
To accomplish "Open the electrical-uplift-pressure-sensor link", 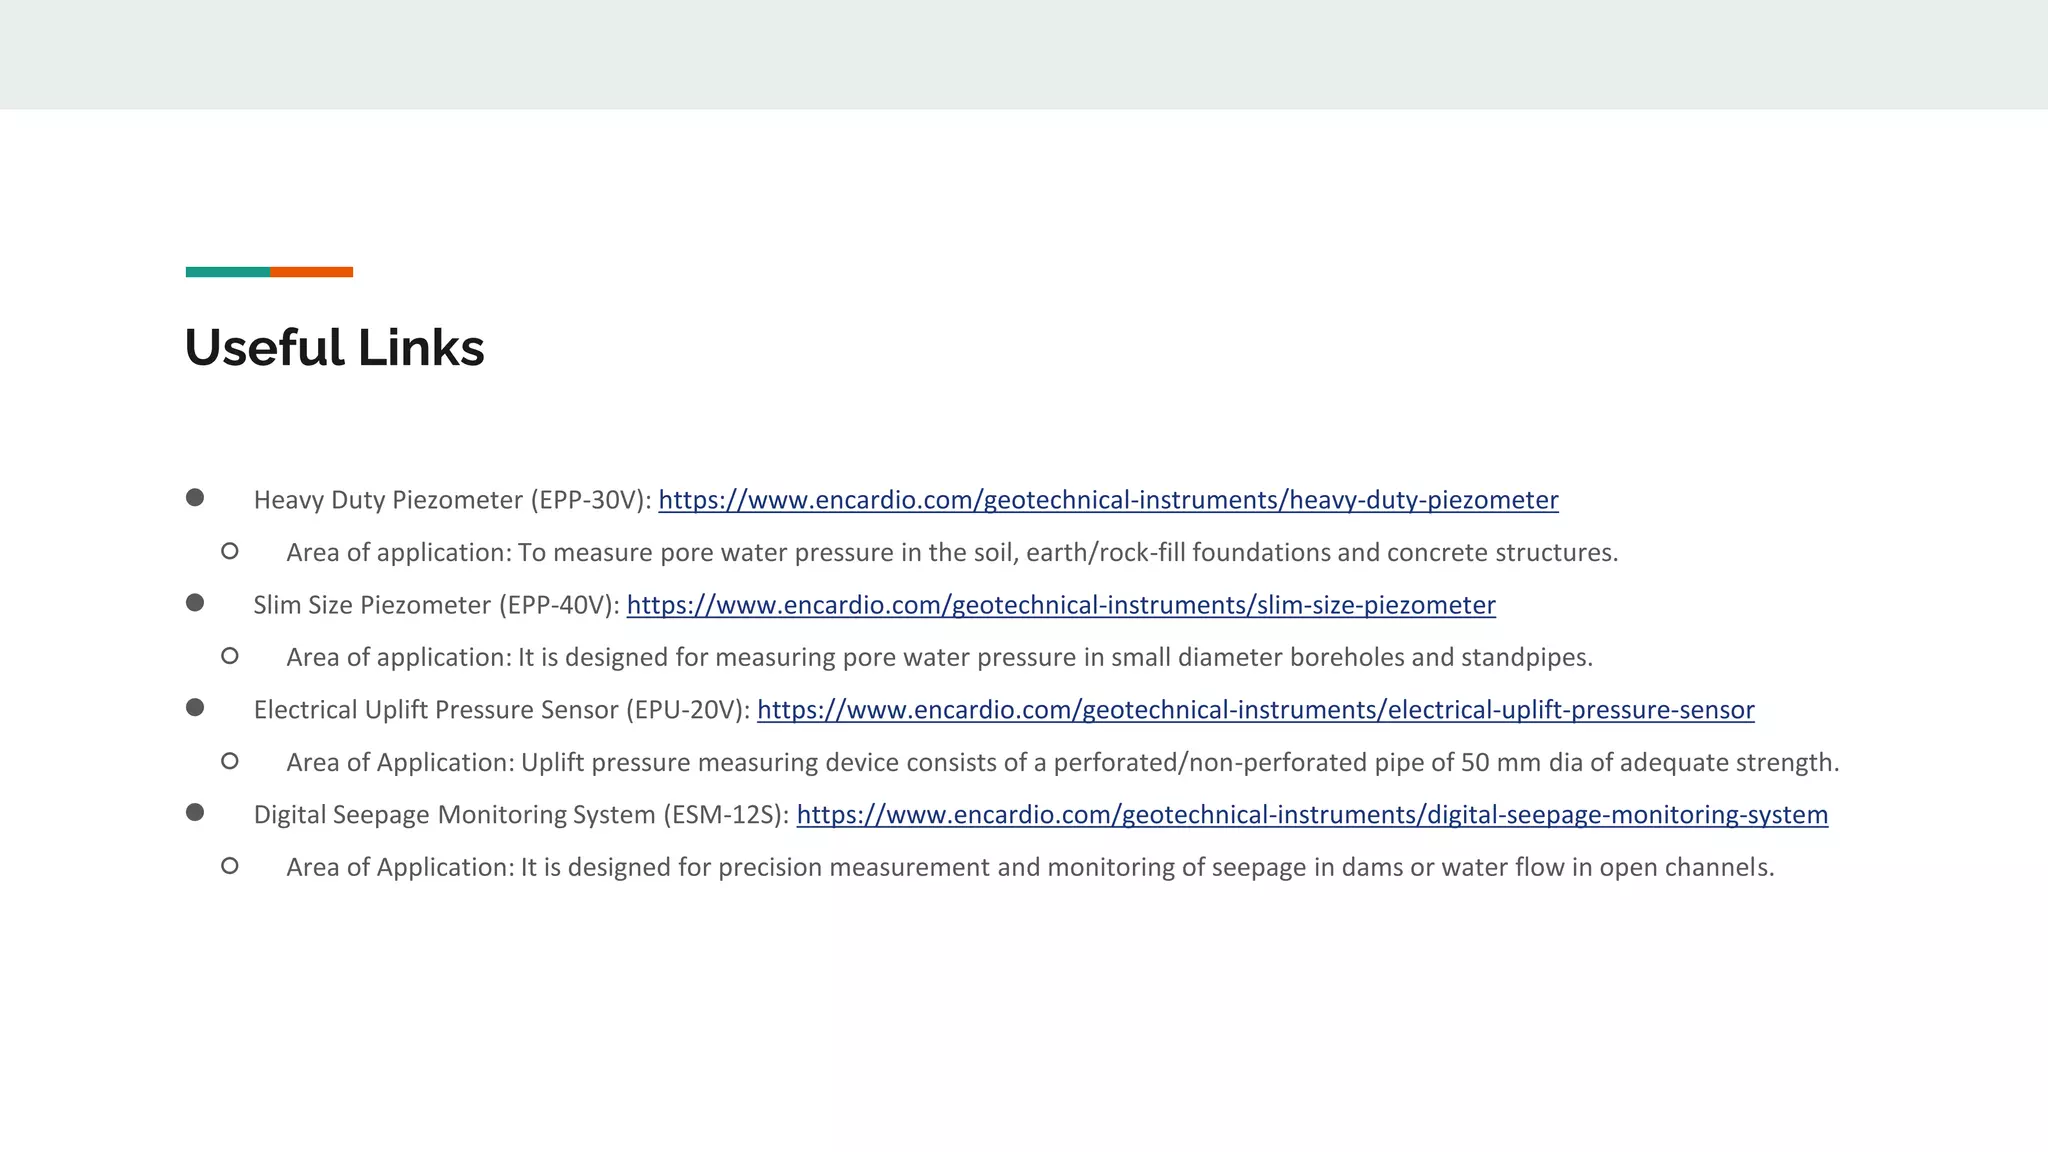I will tap(1256, 710).
